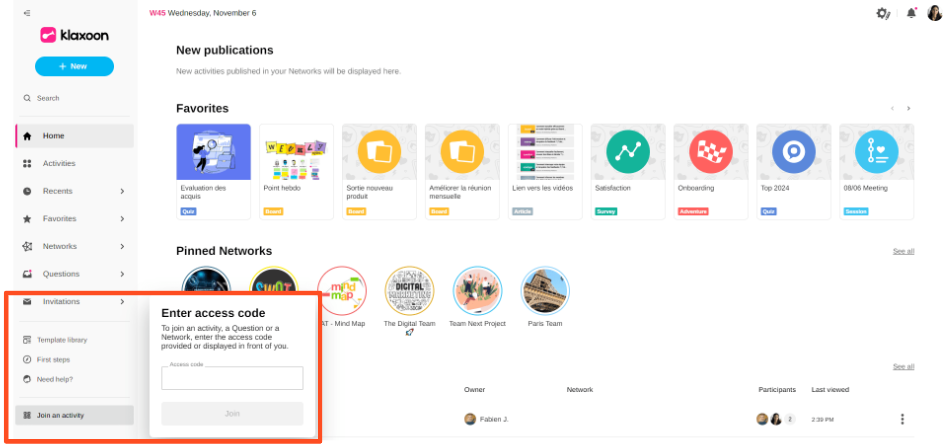This screenshot has width=948, height=447.
Task: Open the Top 2024 quiz thumbnail
Action: pyautogui.click(x=794, y=152)
